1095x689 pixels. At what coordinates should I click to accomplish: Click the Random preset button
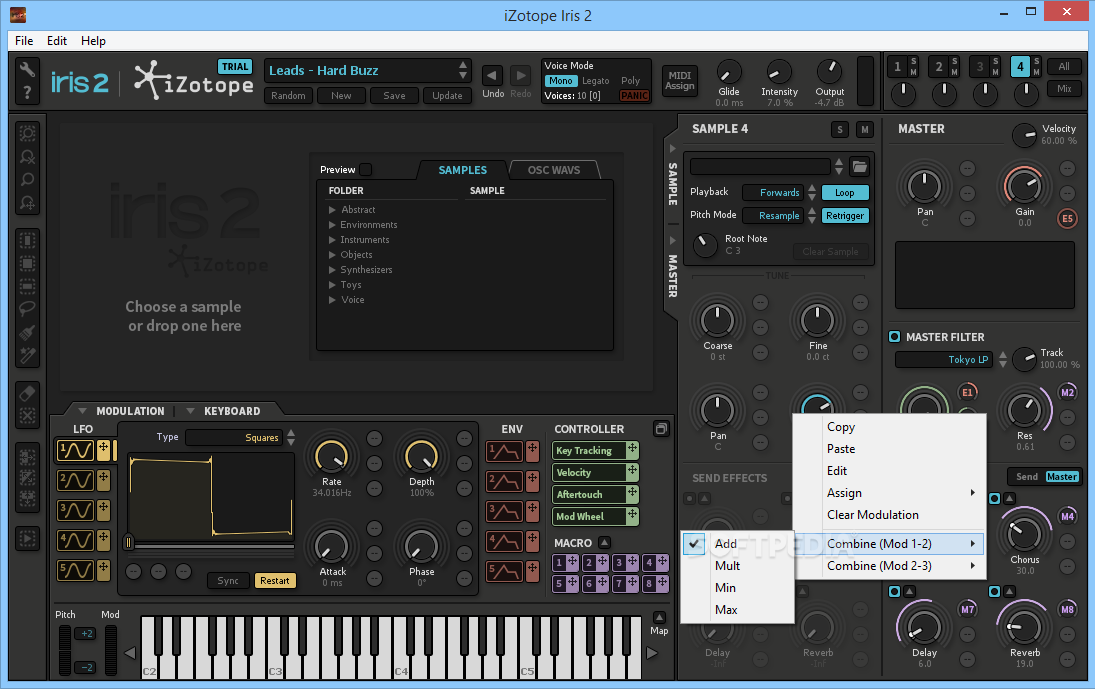pos(288,96)
